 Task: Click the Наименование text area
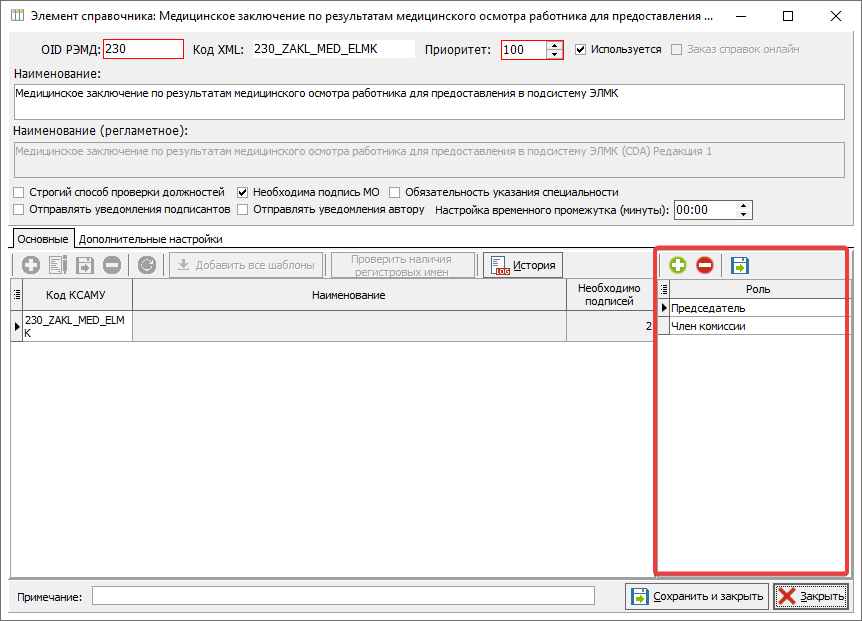[x=429, y=102]
